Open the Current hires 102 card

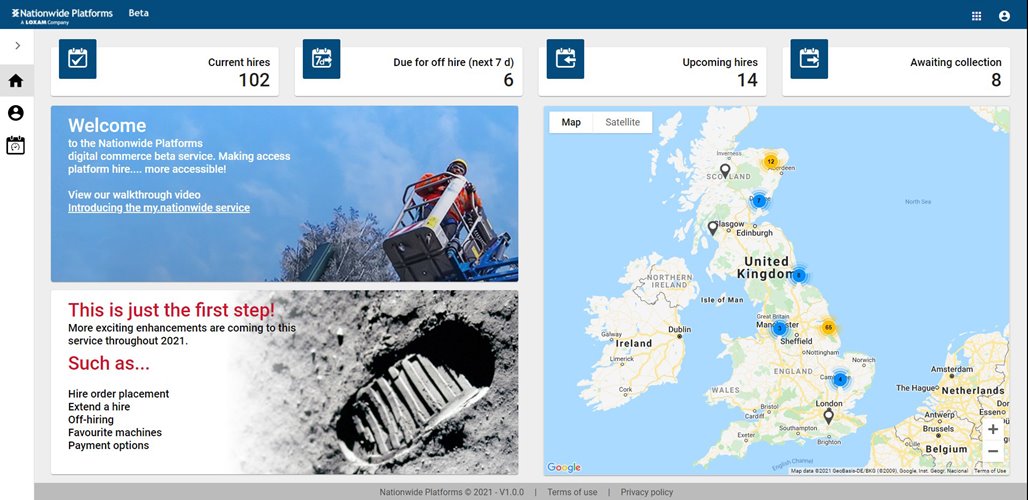[x=165, y=71]
